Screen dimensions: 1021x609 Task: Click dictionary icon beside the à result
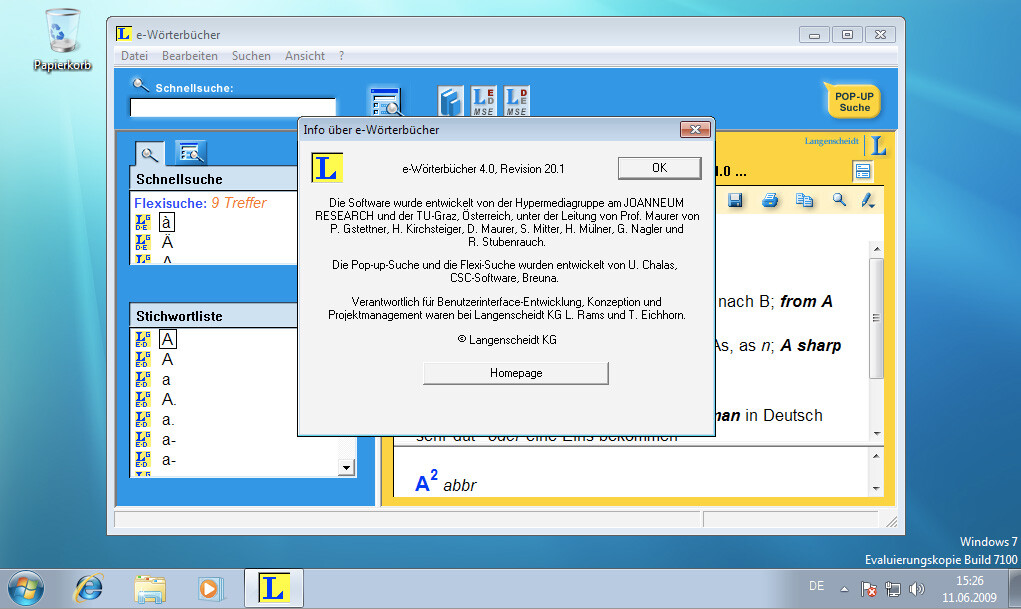[143, 222]
